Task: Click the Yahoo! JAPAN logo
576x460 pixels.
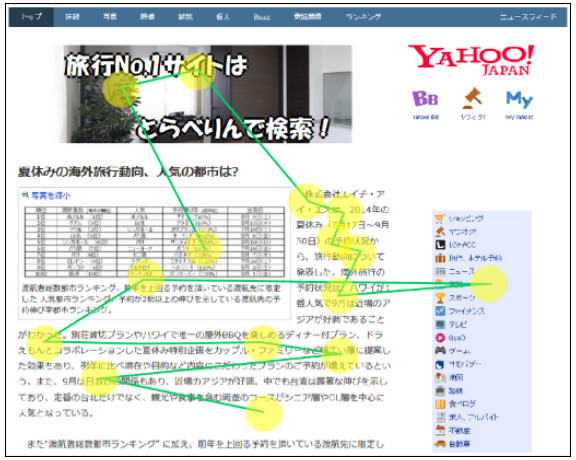Action: (471, 60)
